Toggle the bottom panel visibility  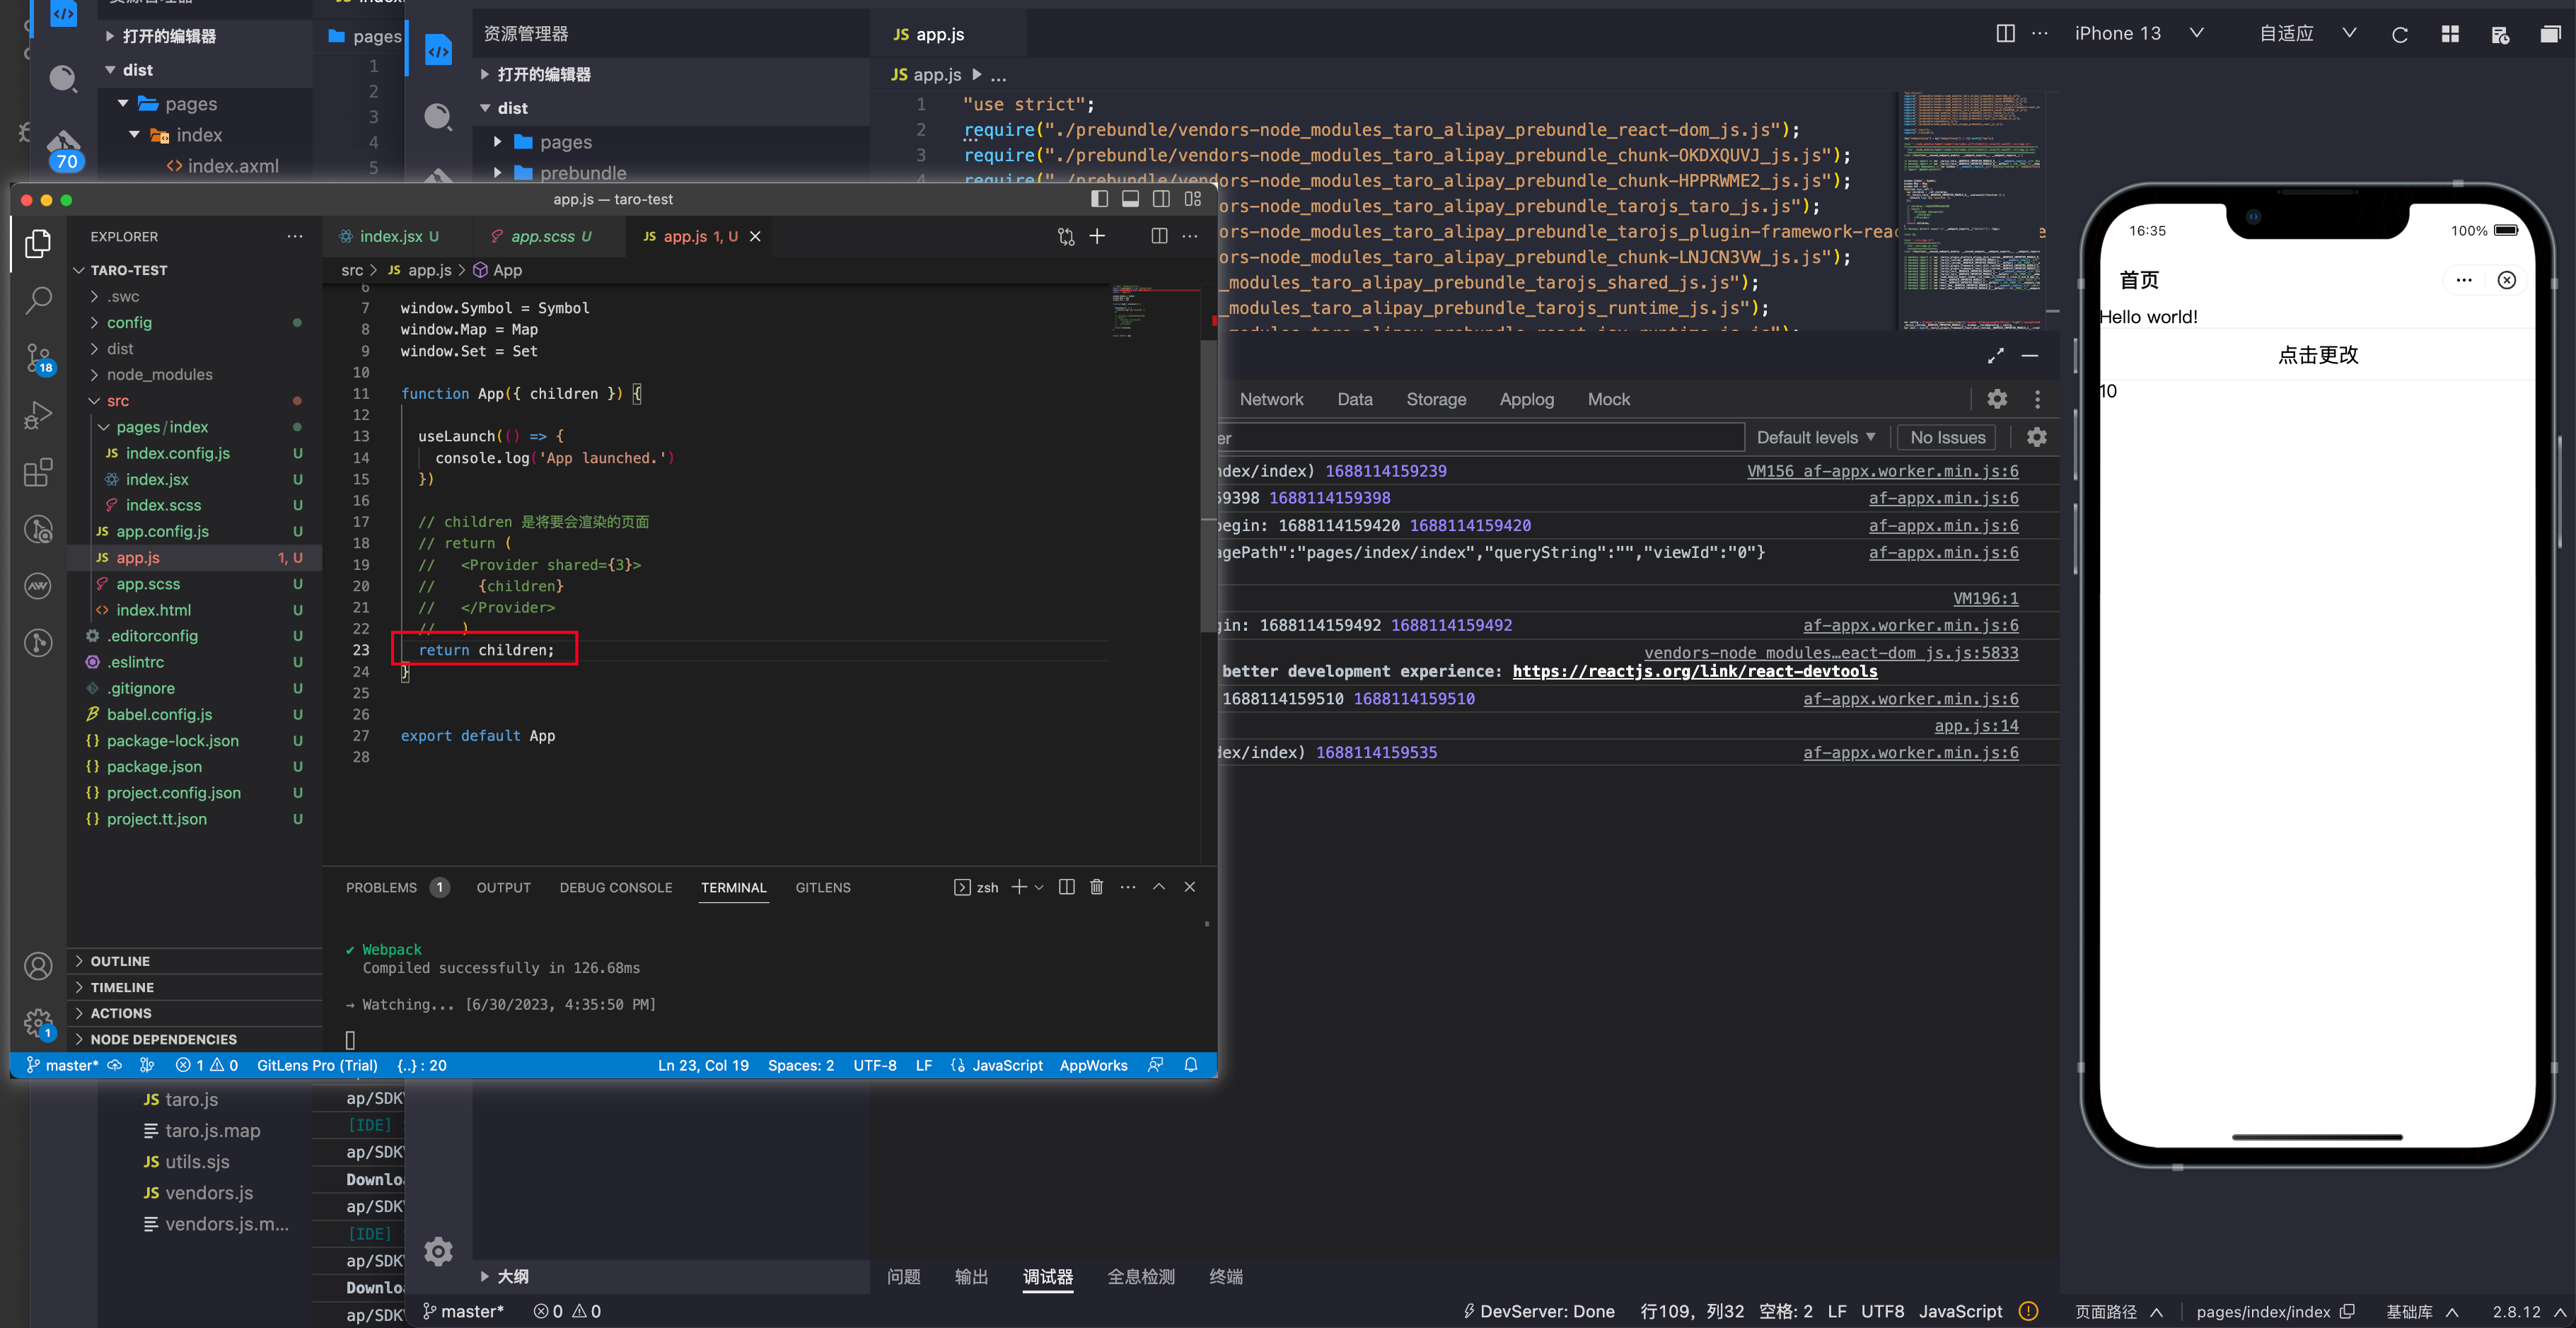pyautogui.click(x=1130, y=199)
